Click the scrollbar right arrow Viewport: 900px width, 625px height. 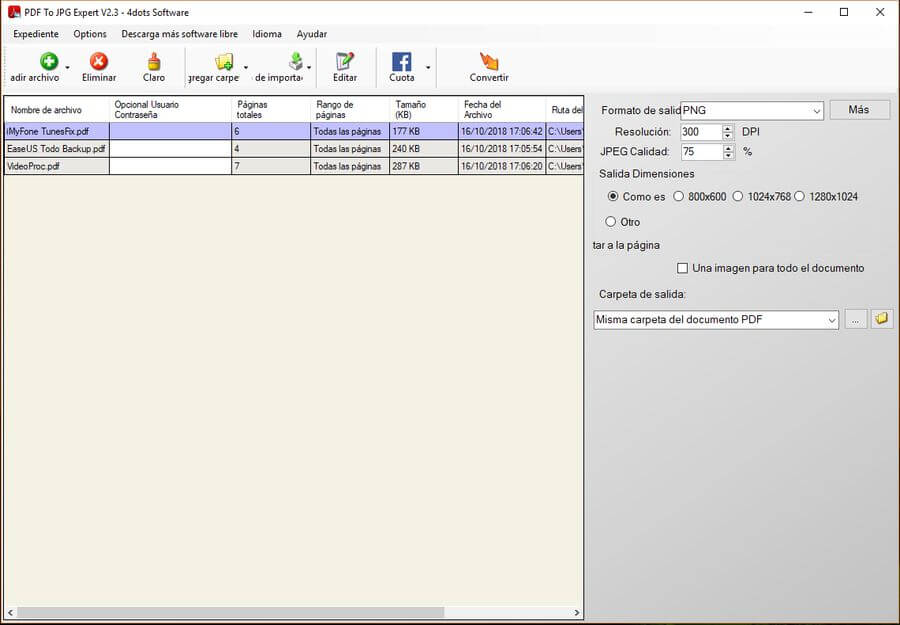577,612
